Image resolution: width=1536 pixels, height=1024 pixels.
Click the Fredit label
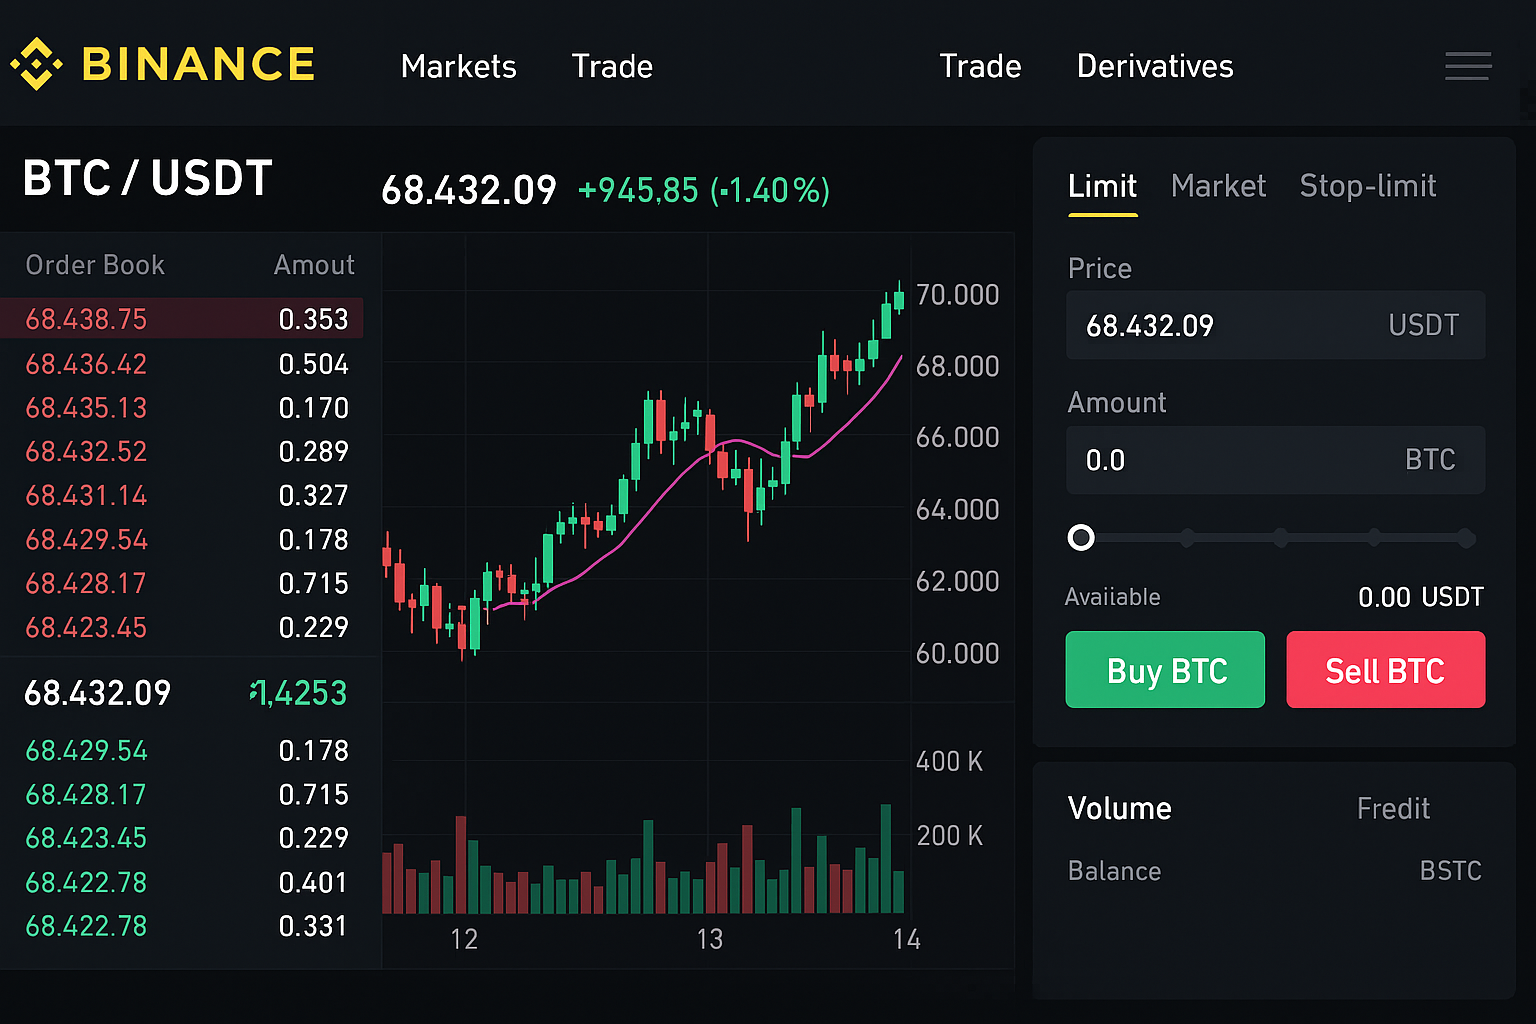tap(1393, 809)
